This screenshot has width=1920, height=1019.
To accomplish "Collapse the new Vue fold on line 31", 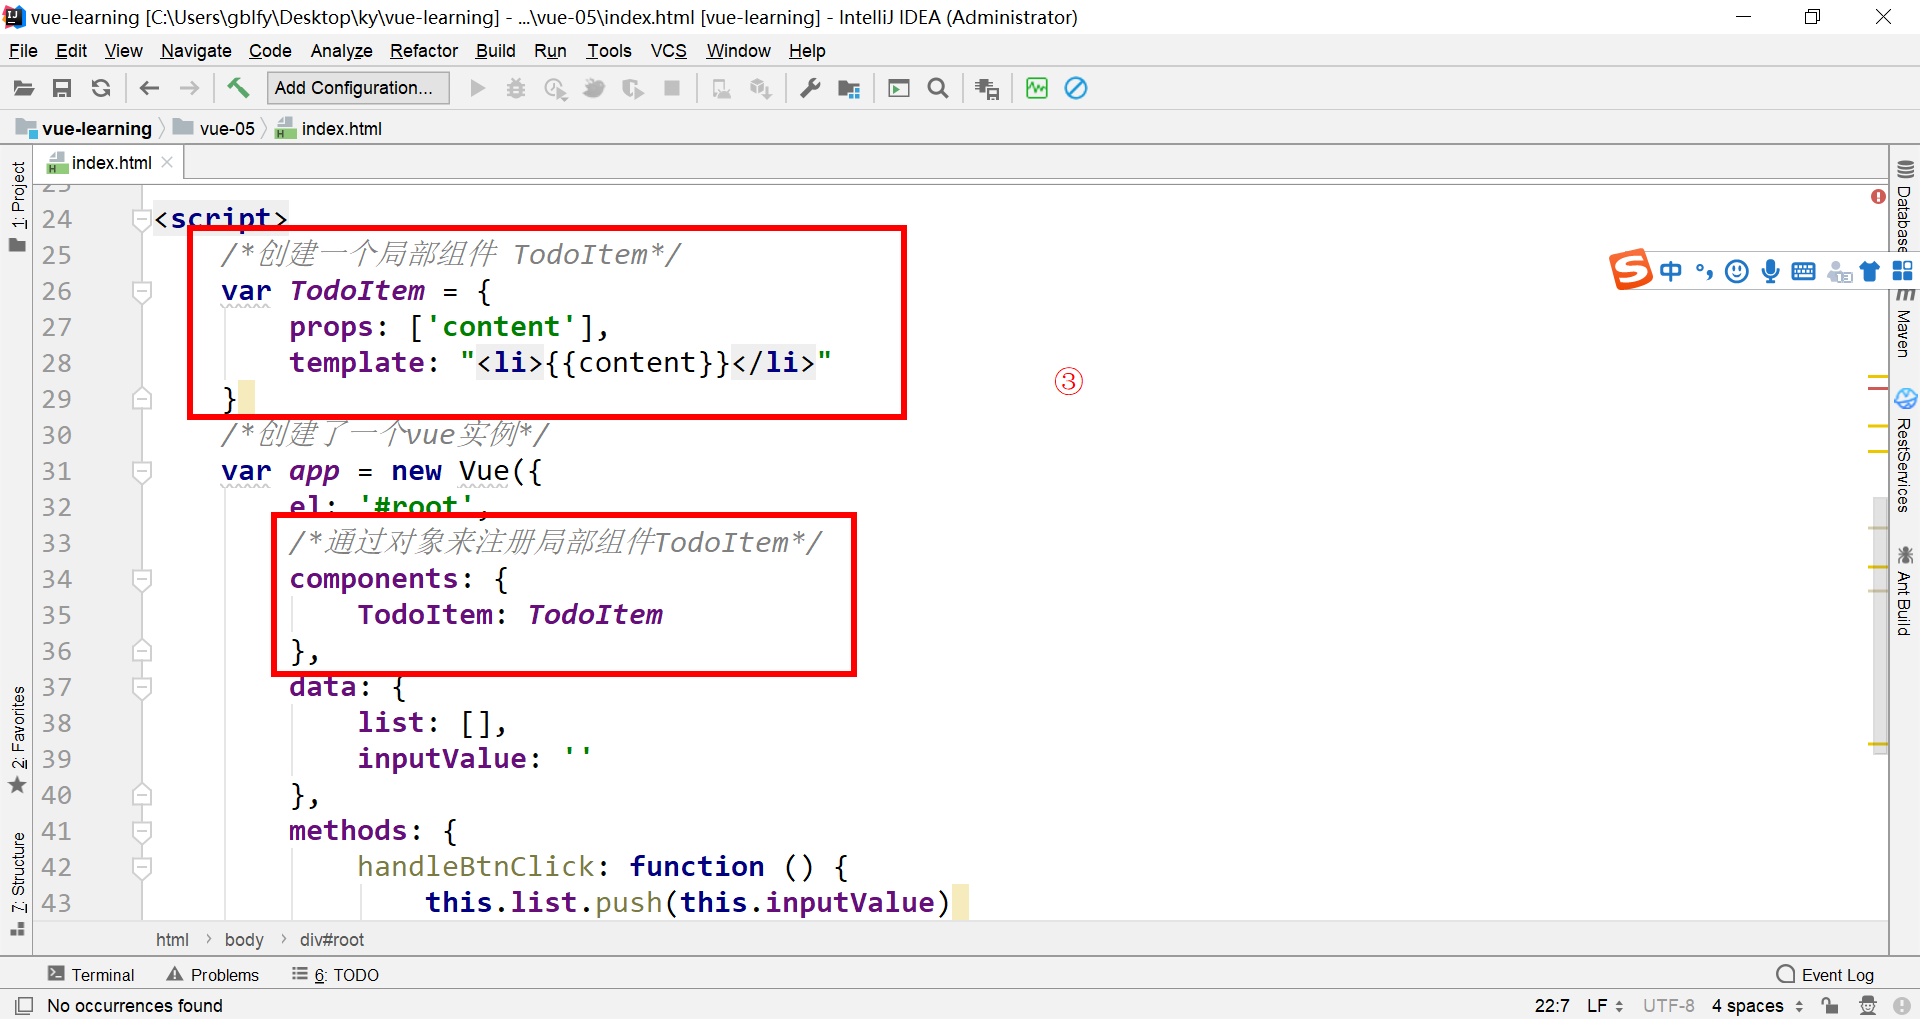I will [x=142, y=471].
